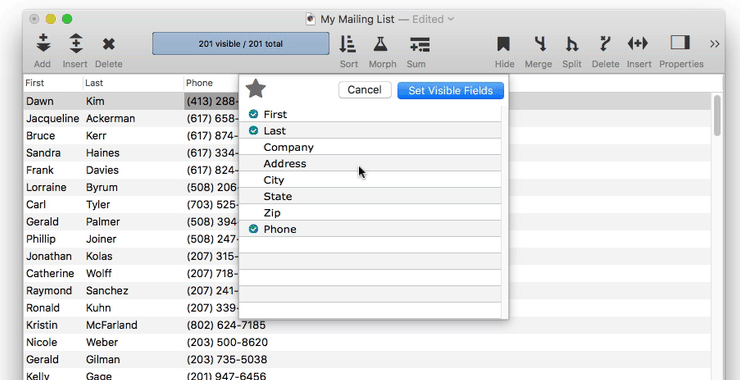Click the Merge fields icon
This screenshot has height=380, width=740.
coord(540,44)
